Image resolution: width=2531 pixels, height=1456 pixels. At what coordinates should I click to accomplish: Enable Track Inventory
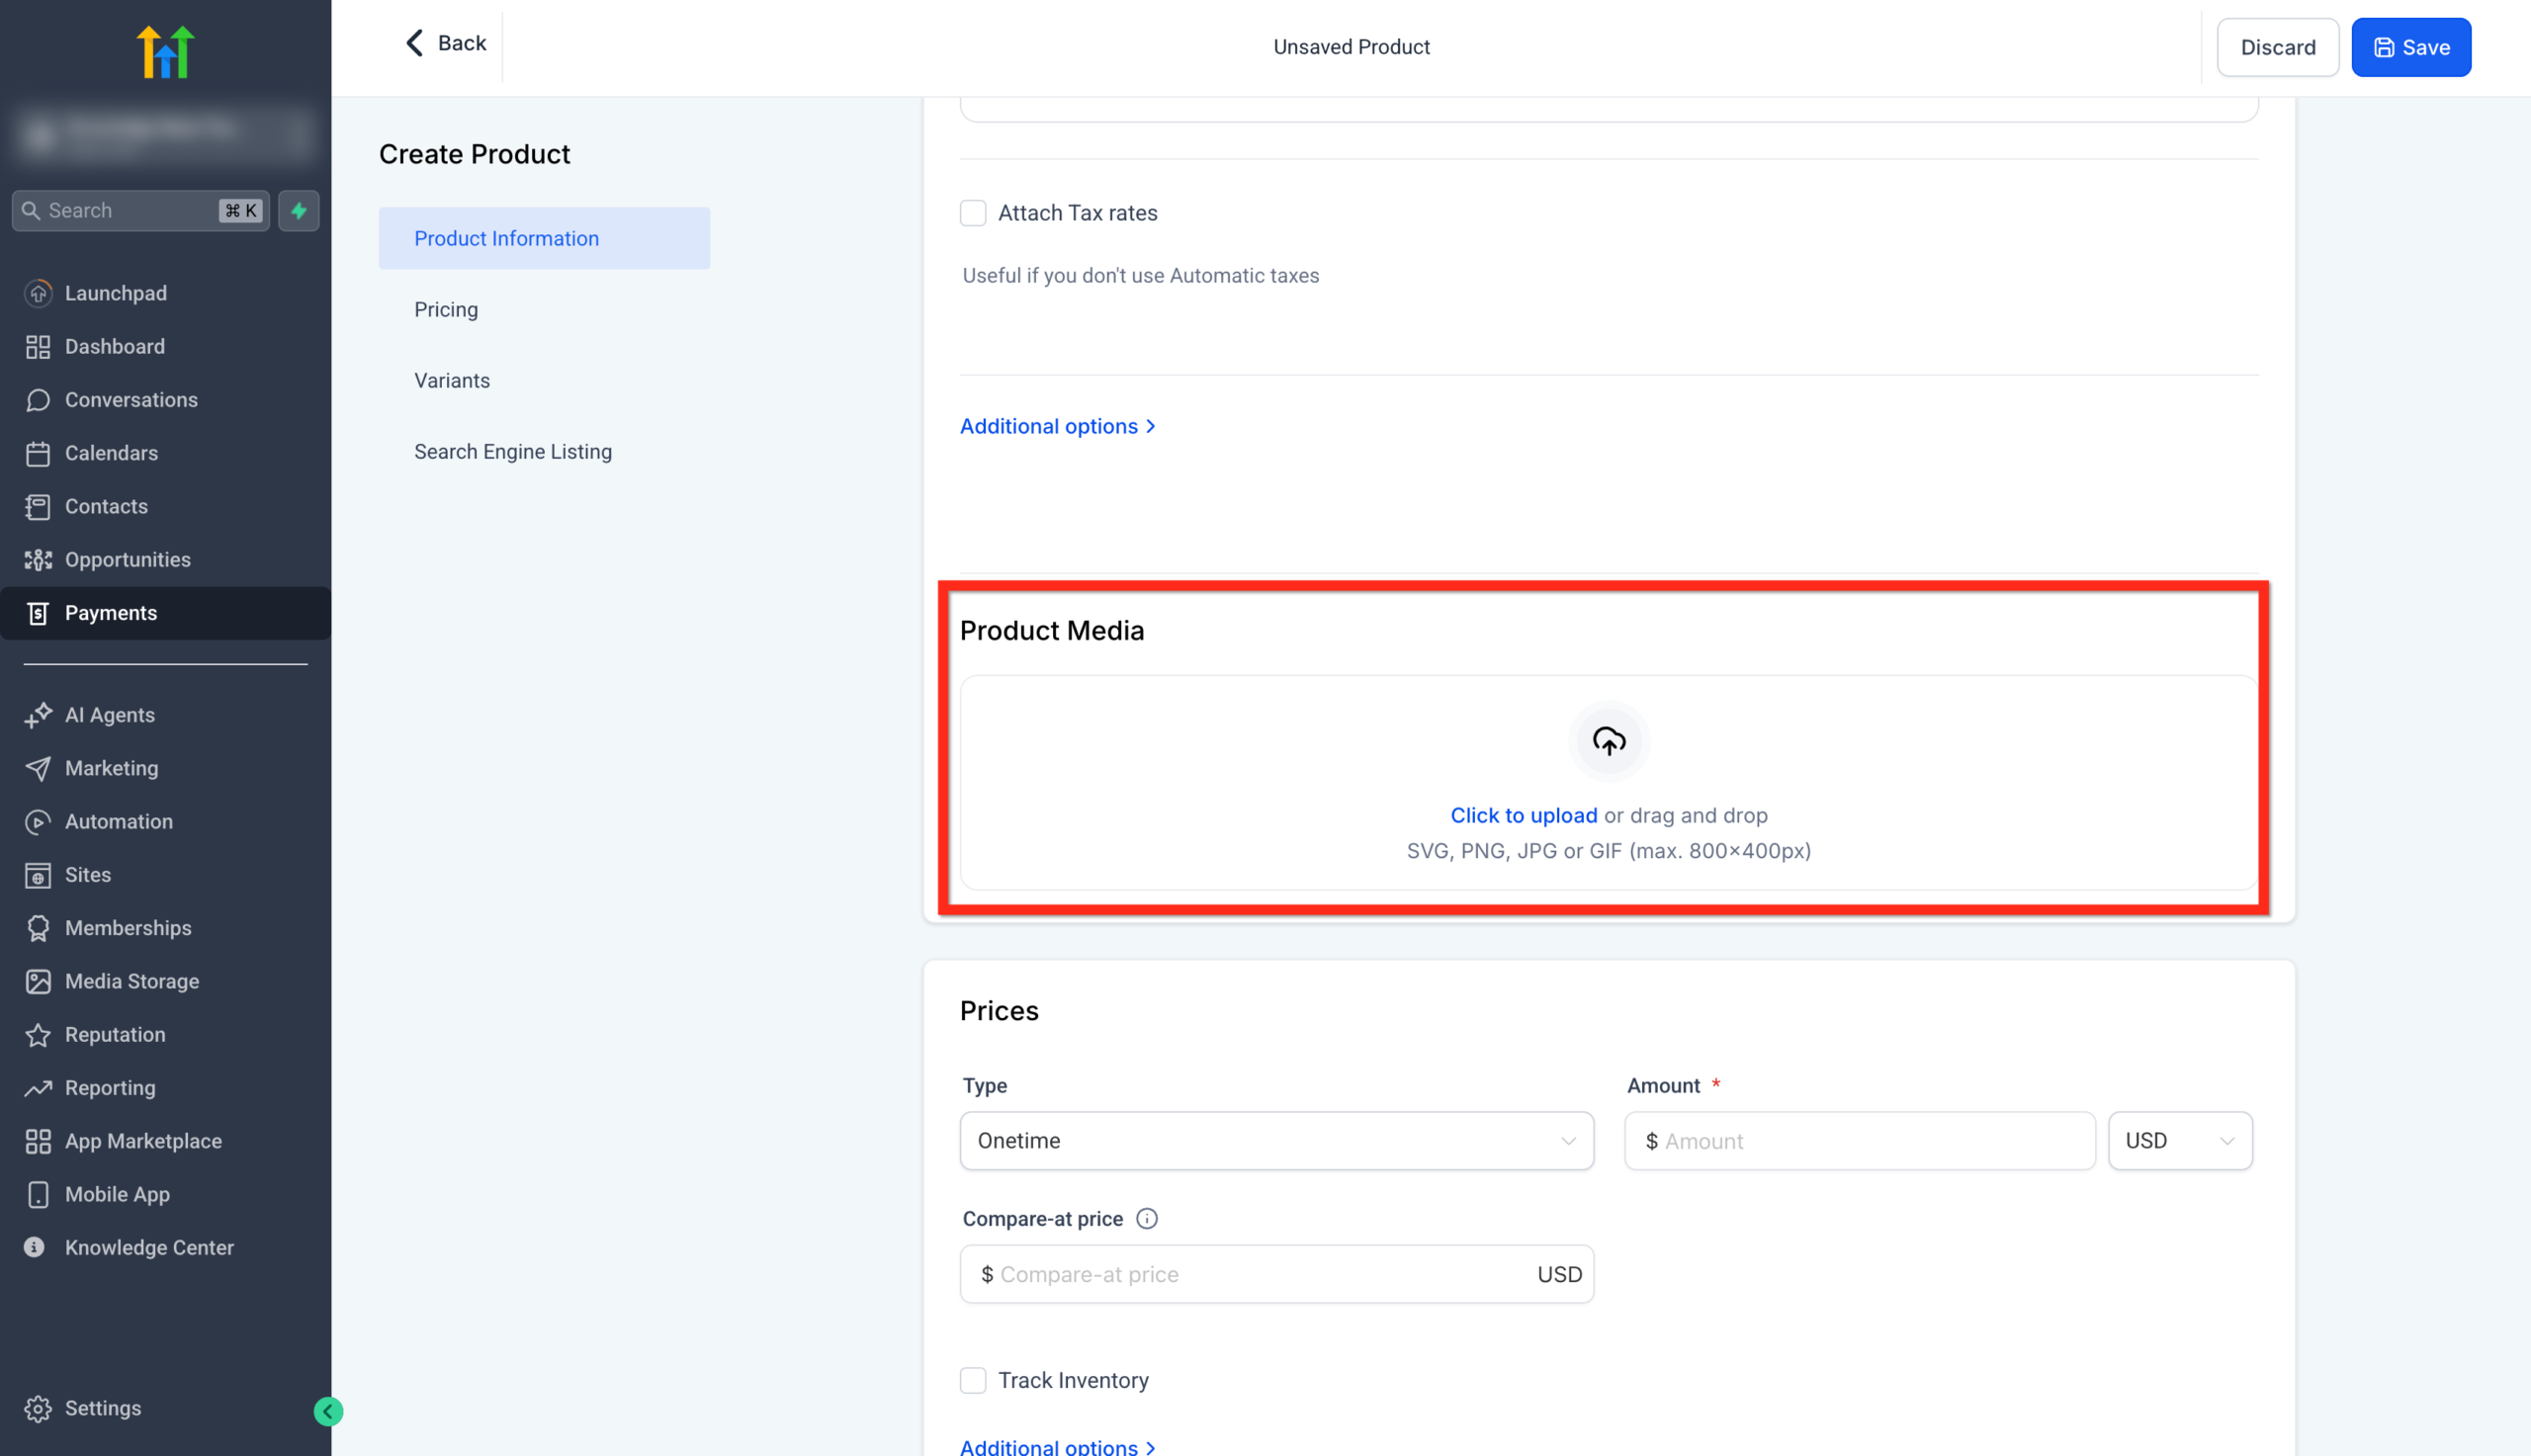tap(973, 1380)
